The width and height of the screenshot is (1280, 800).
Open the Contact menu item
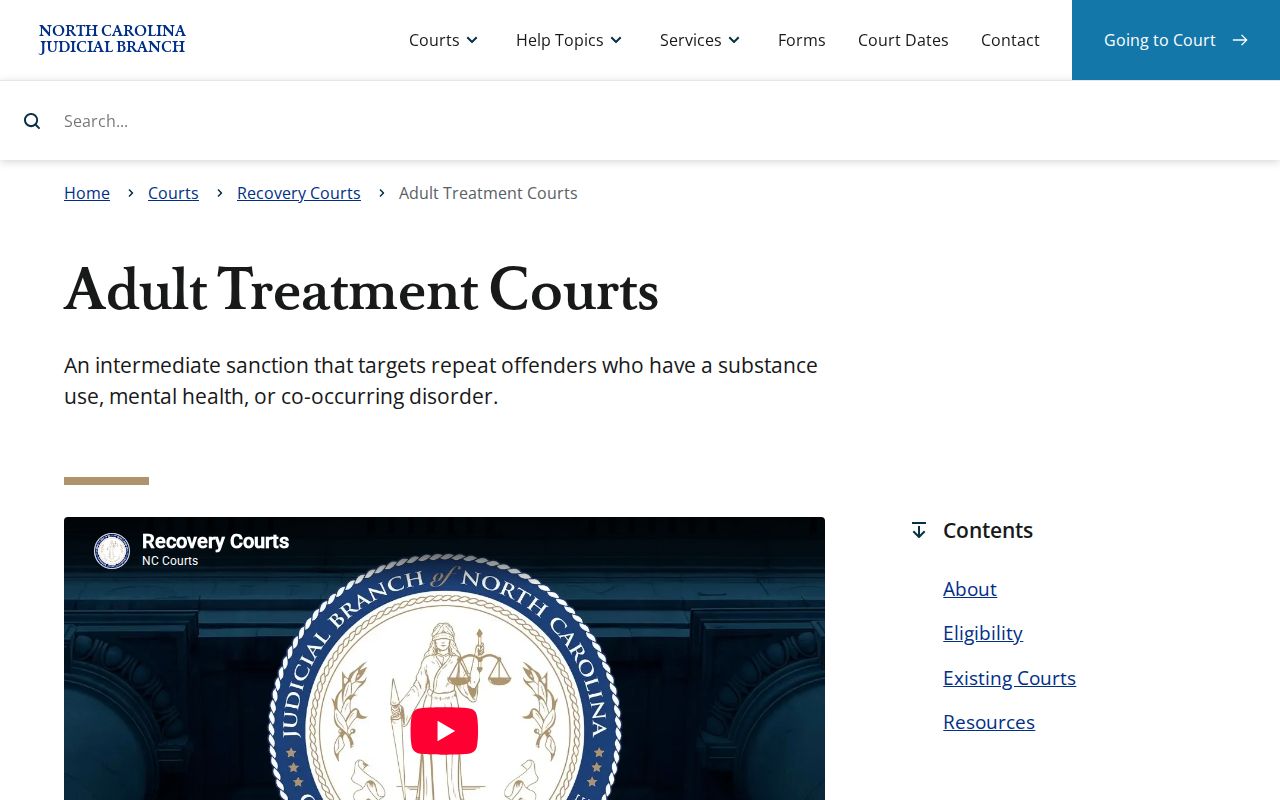pyautogui.click(x=1010, y=40)
